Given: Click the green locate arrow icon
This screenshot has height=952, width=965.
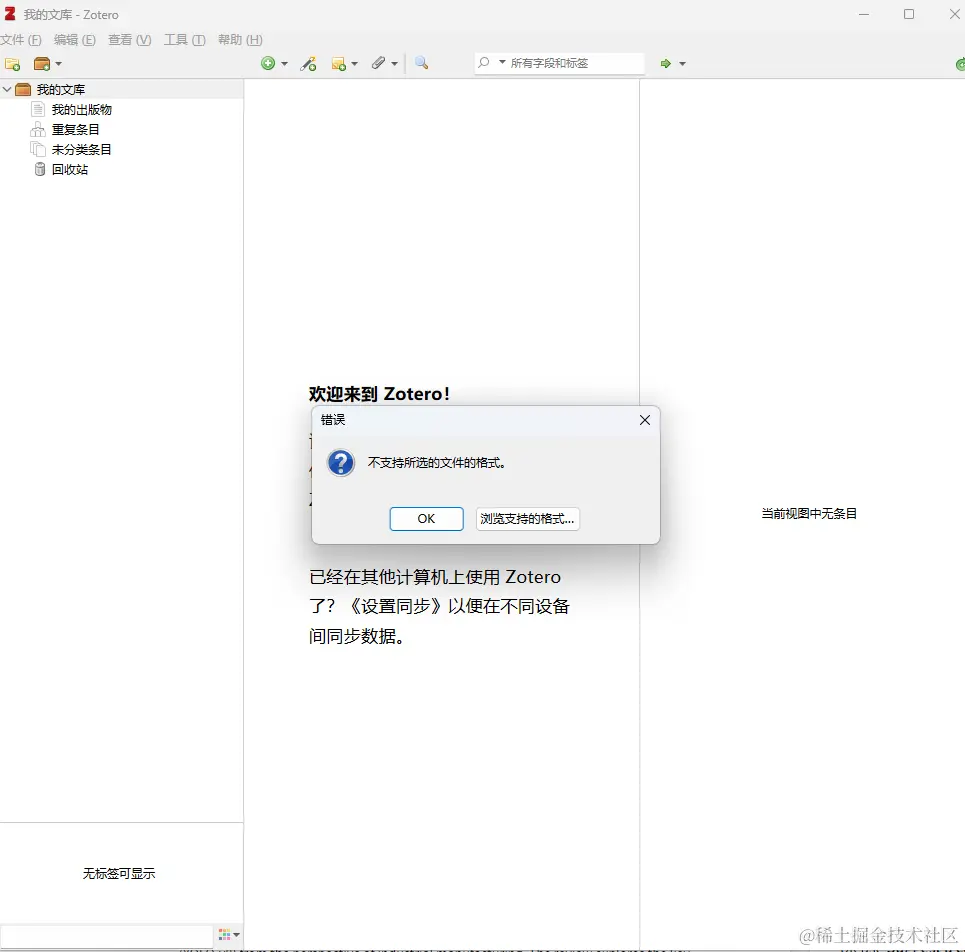Looking at the screenshot, I should pyautogui.click(x=665, y=63).
